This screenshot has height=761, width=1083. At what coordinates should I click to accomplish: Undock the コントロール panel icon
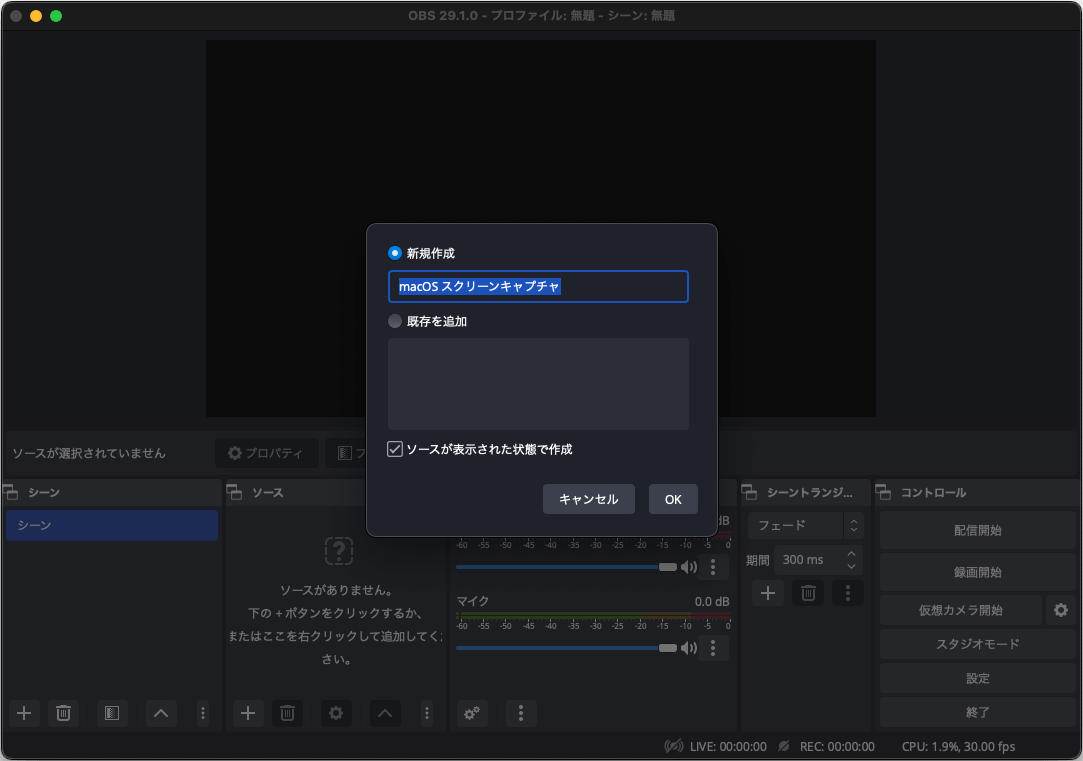pyautogui.click(x=883, y=492)
